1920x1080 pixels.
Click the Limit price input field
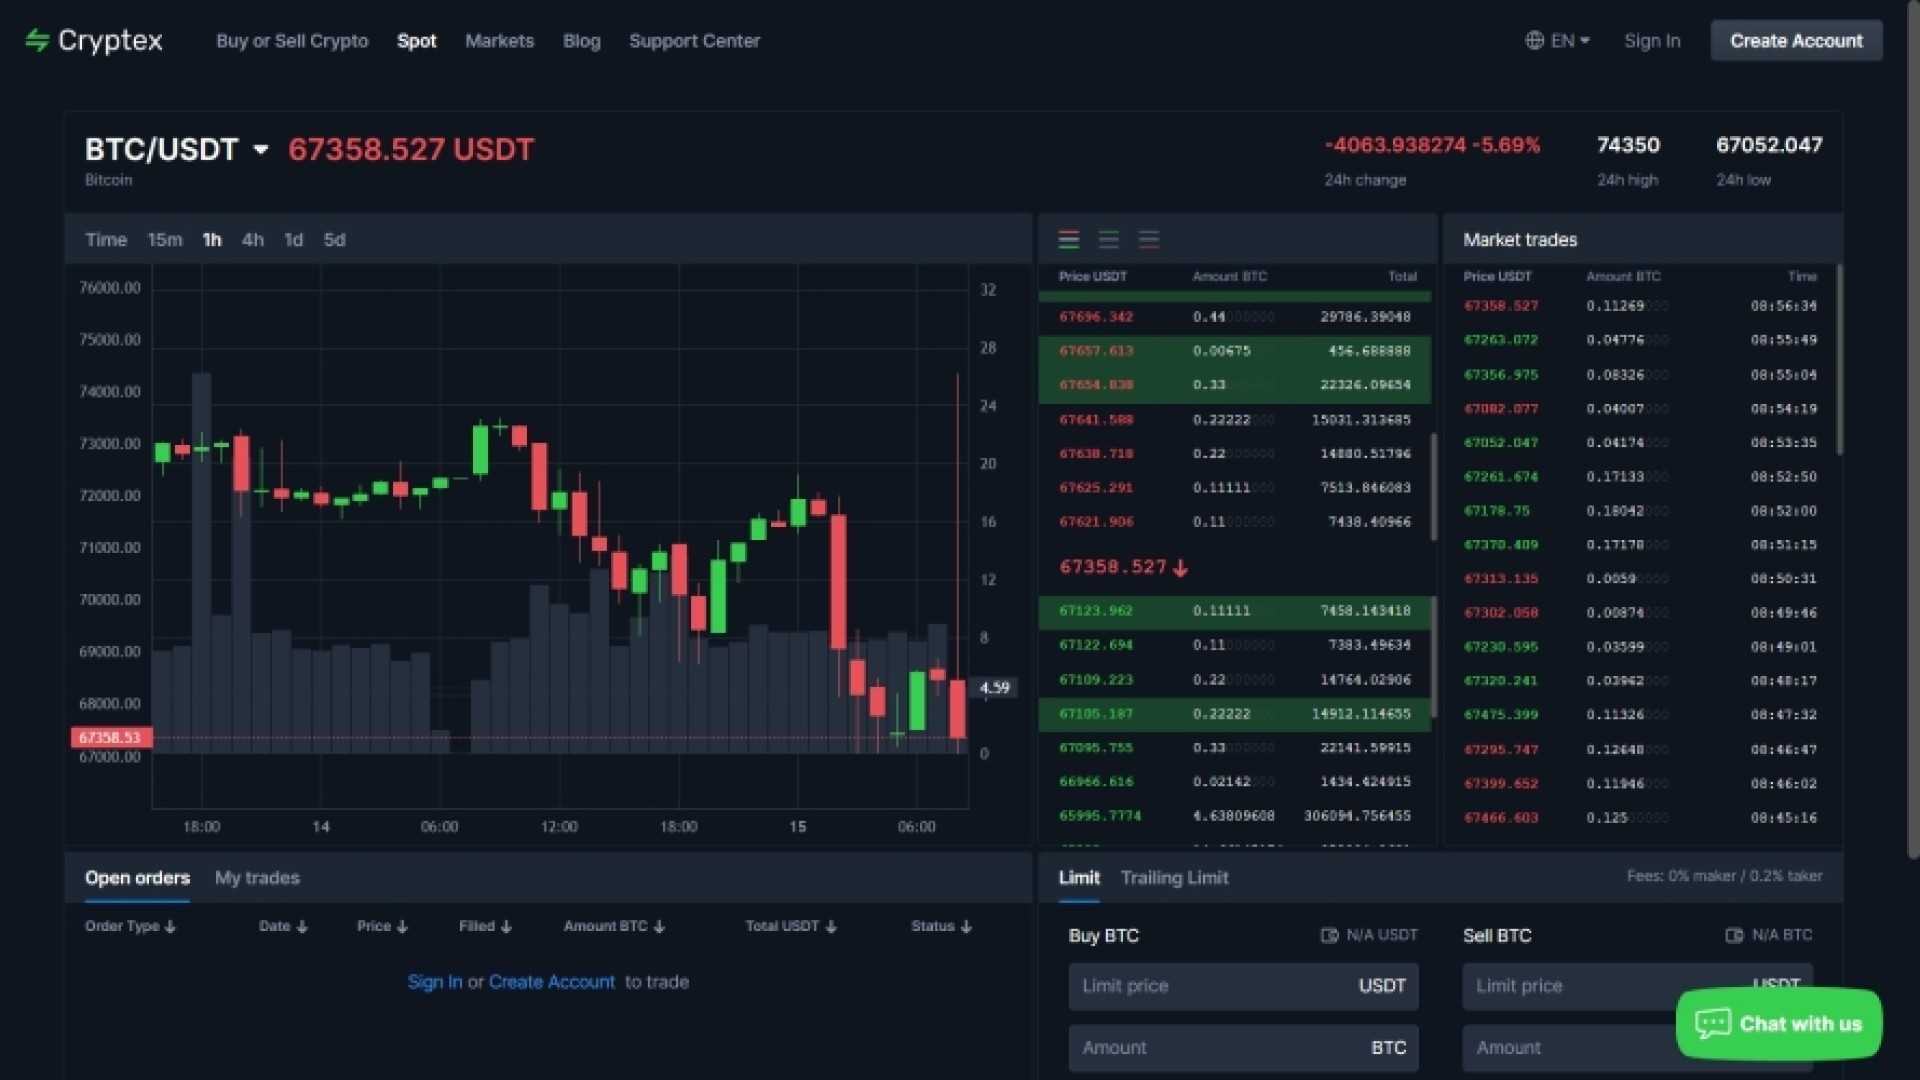point(1241,985)
